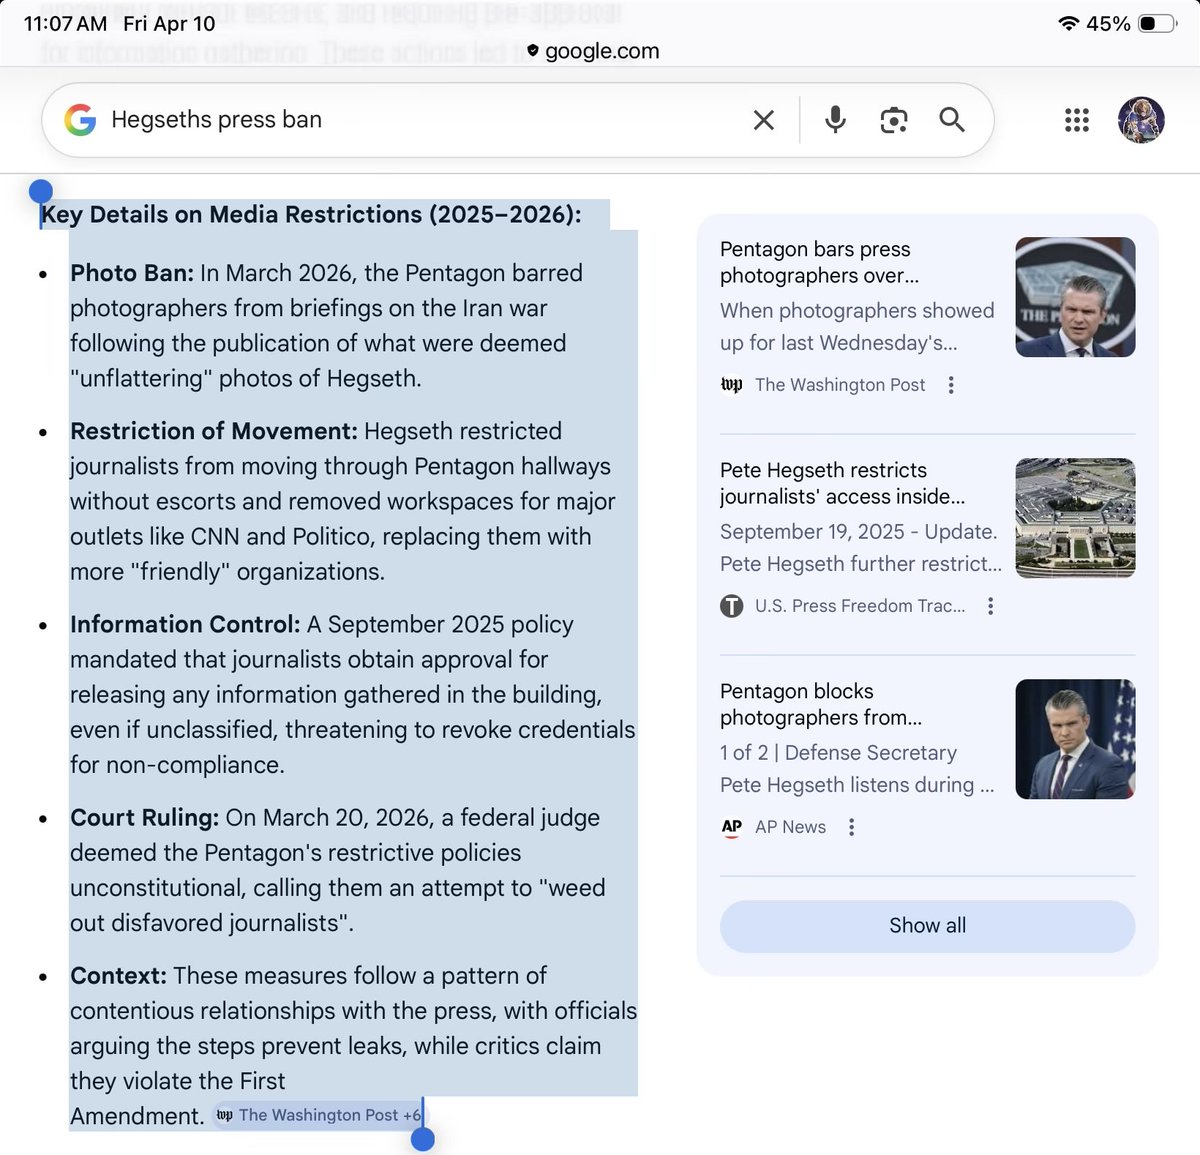Click the 'When photographers showed' snippet text
1200x1155 pixels.
(x=857, y=311)
